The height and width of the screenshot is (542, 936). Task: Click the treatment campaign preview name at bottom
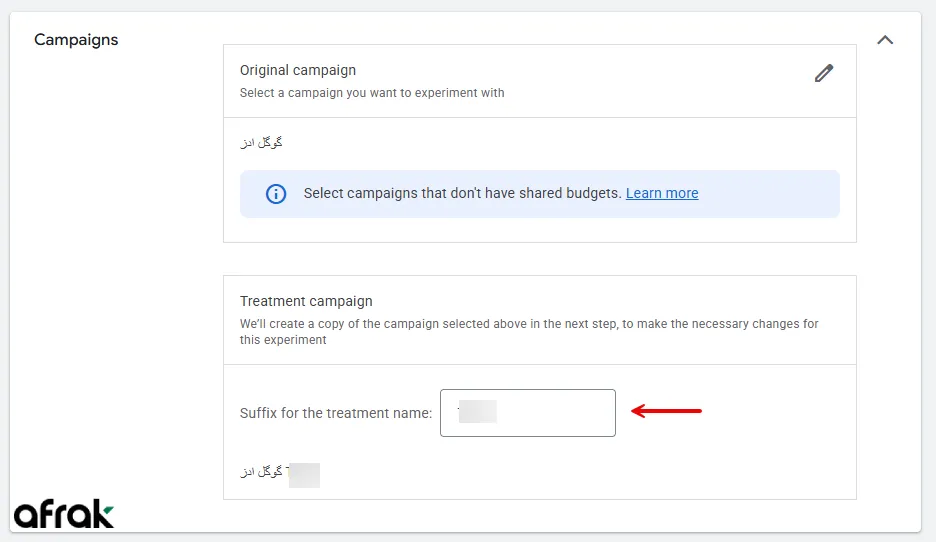[280, 474]
